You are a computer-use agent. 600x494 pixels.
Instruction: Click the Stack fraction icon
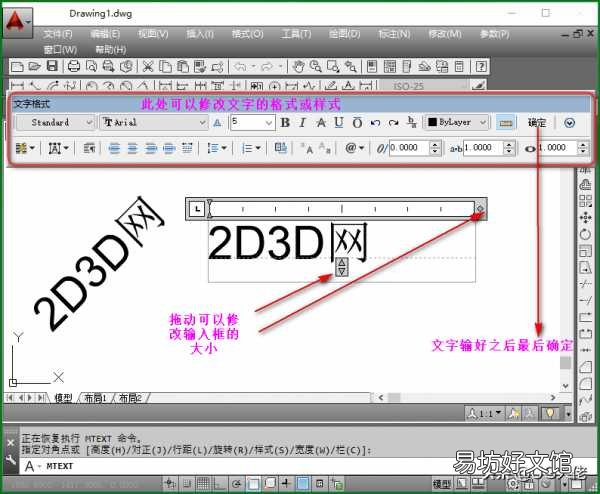[411, 122]
